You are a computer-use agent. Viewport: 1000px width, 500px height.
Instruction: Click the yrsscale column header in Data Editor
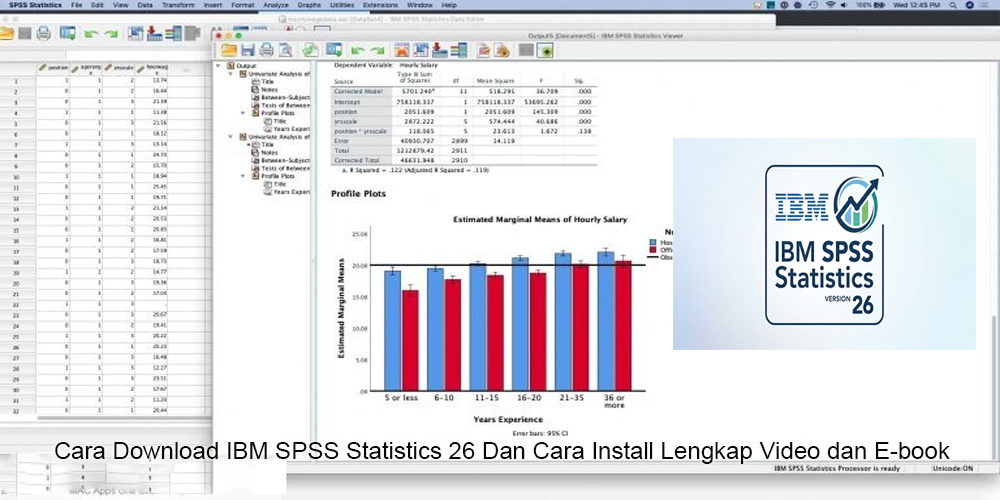119,68
